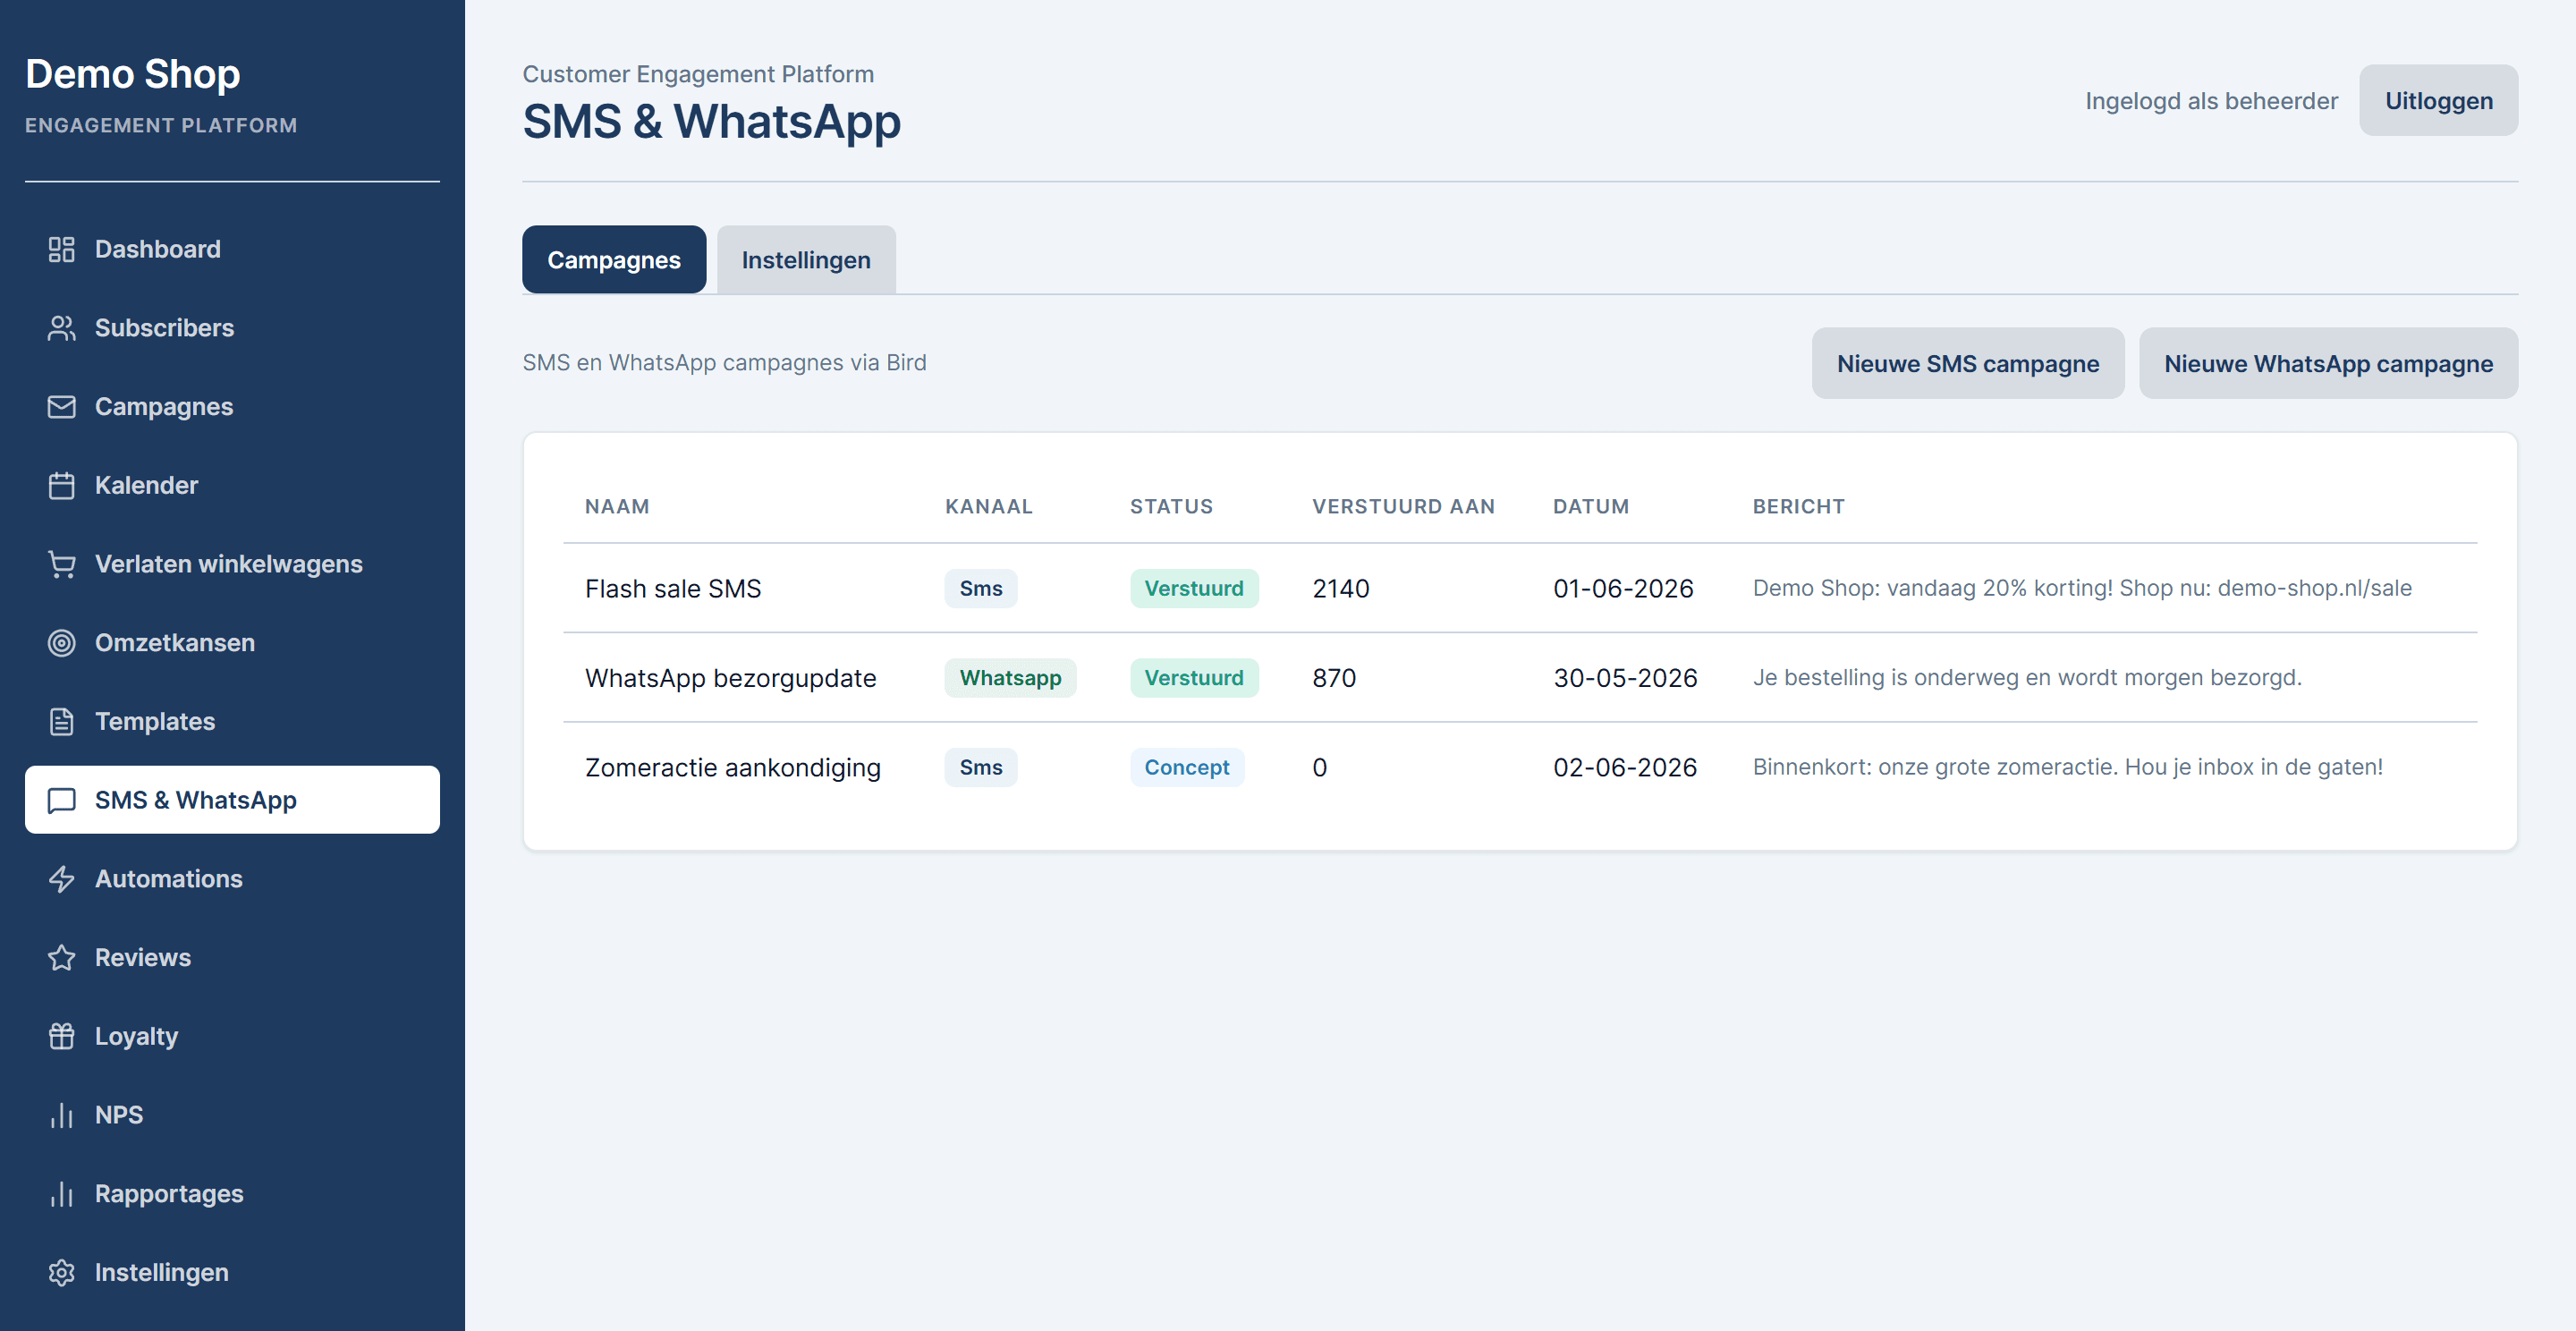Click the STATUS column header
This screenshot has height=1331, width=2576.
(1171, 507)
